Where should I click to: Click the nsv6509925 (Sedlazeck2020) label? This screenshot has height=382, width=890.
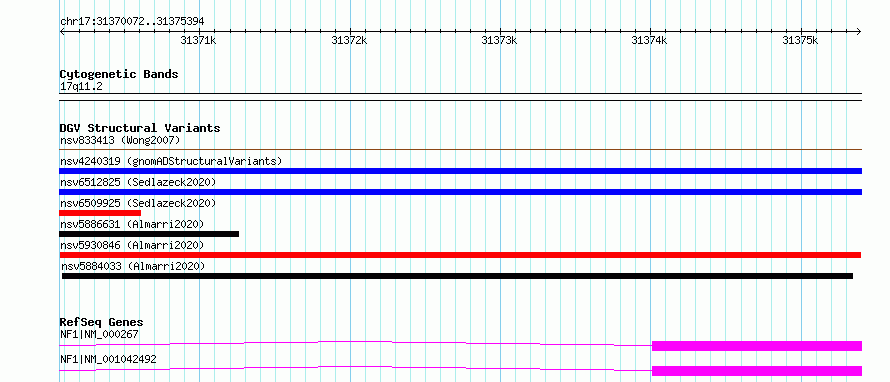click(138, 203)
